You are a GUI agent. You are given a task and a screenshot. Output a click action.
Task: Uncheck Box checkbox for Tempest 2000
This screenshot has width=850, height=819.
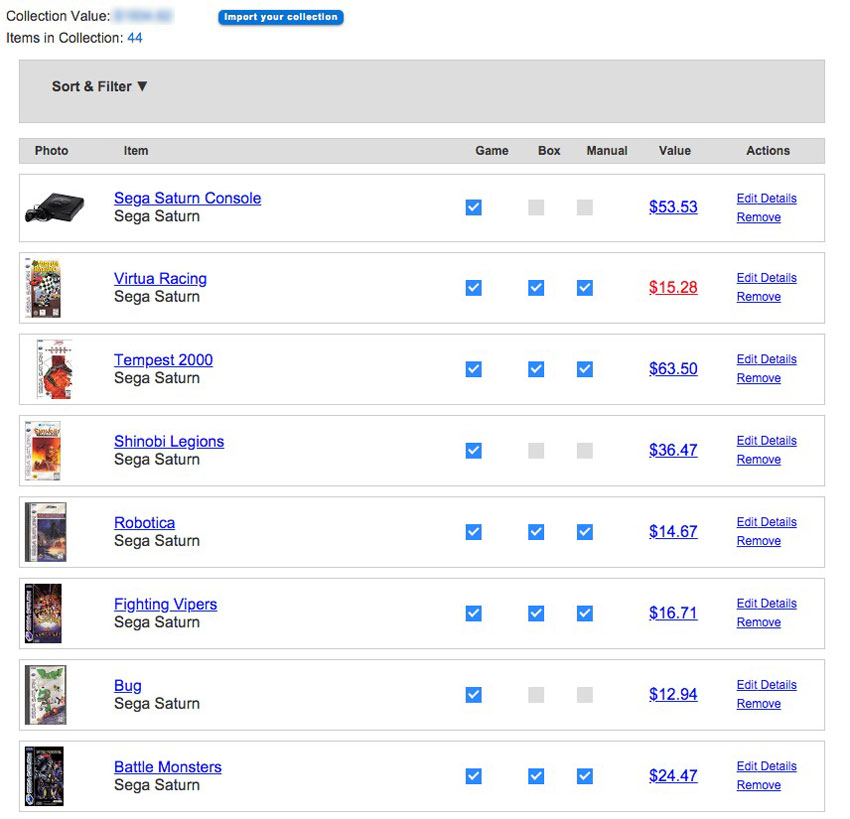(x=536, y=369)
